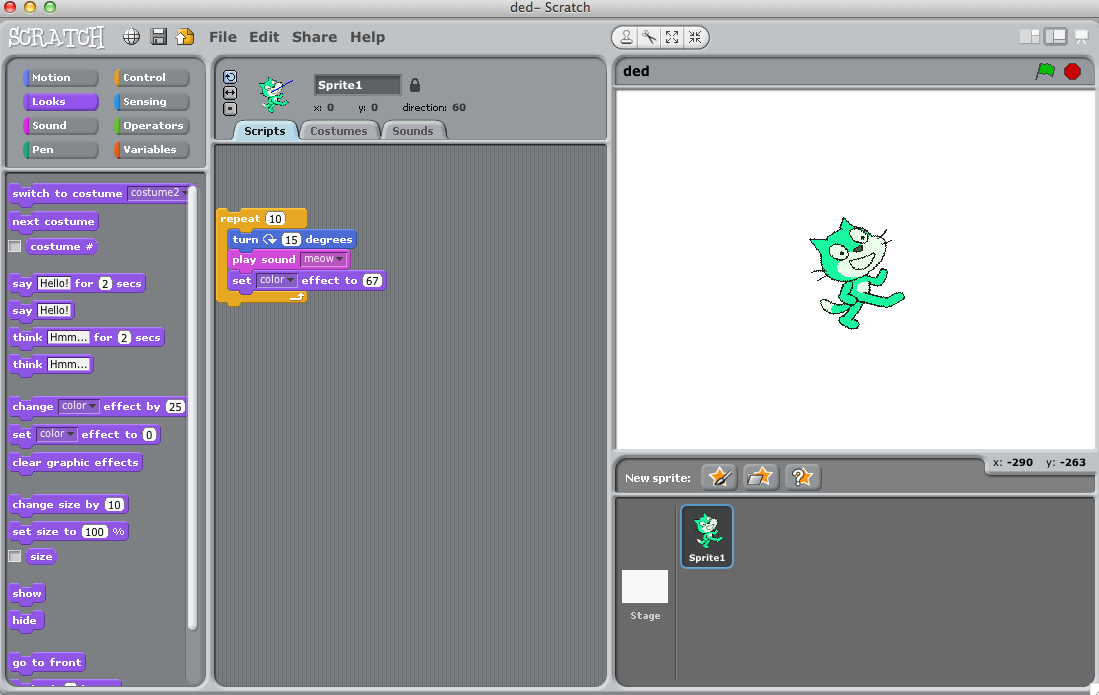Enable the costume # stage monitor

15,246
